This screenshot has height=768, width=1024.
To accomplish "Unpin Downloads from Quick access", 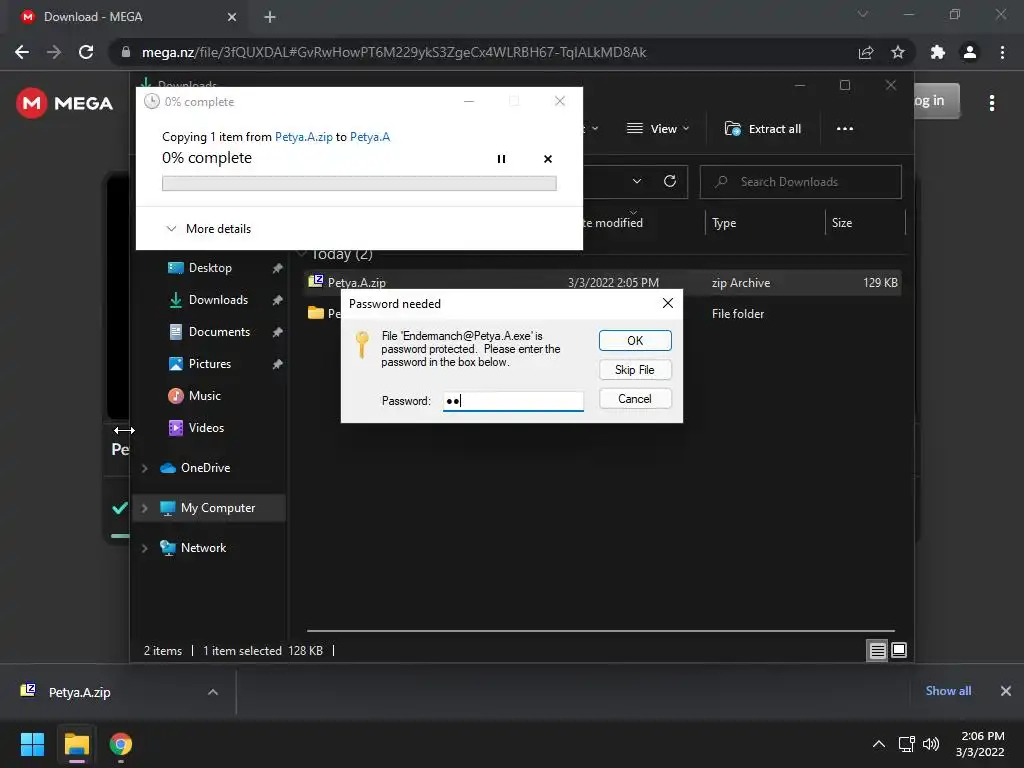I will point(278,300).
